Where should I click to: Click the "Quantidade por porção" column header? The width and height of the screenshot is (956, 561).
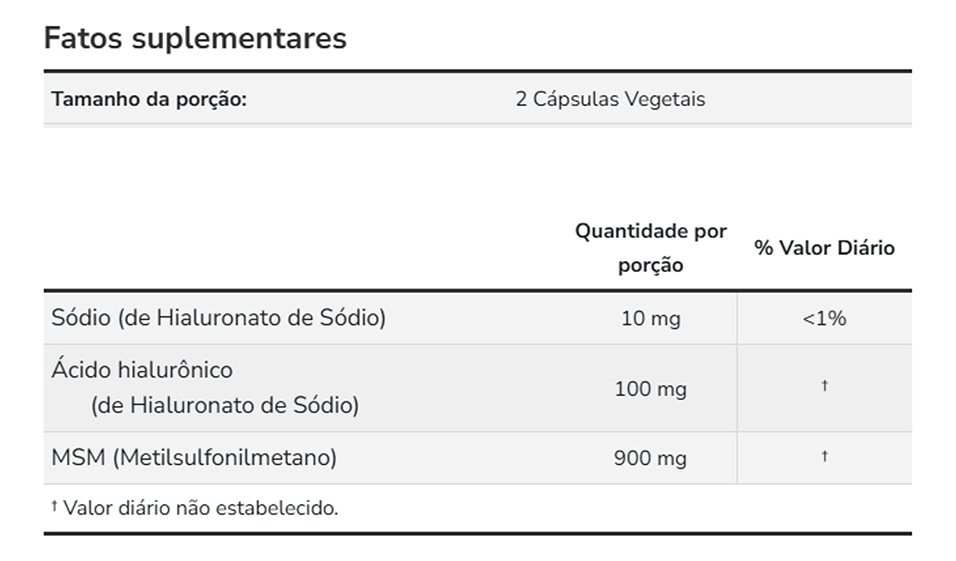pos(650,248)
